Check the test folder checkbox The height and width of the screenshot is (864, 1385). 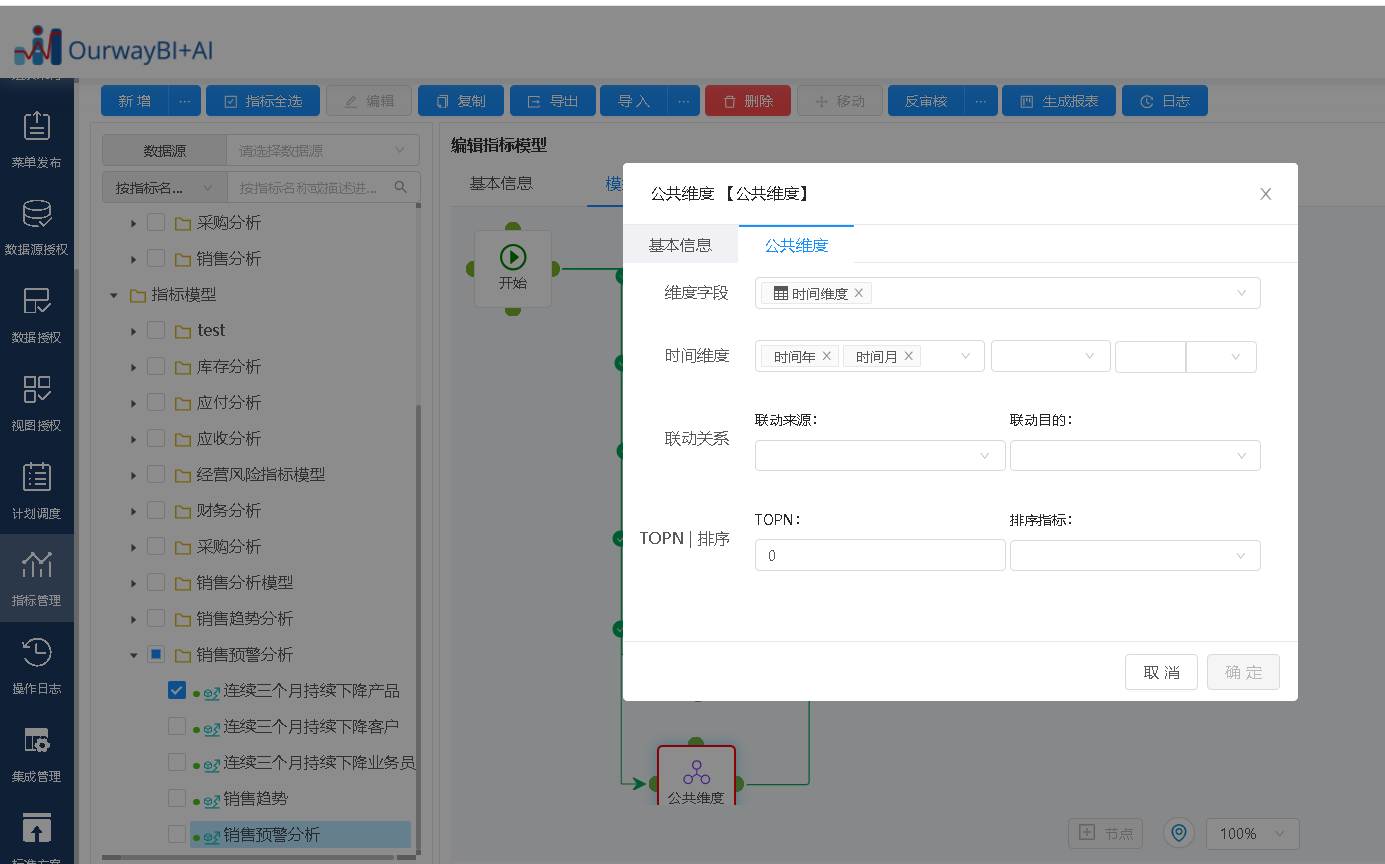click(156, 330)
